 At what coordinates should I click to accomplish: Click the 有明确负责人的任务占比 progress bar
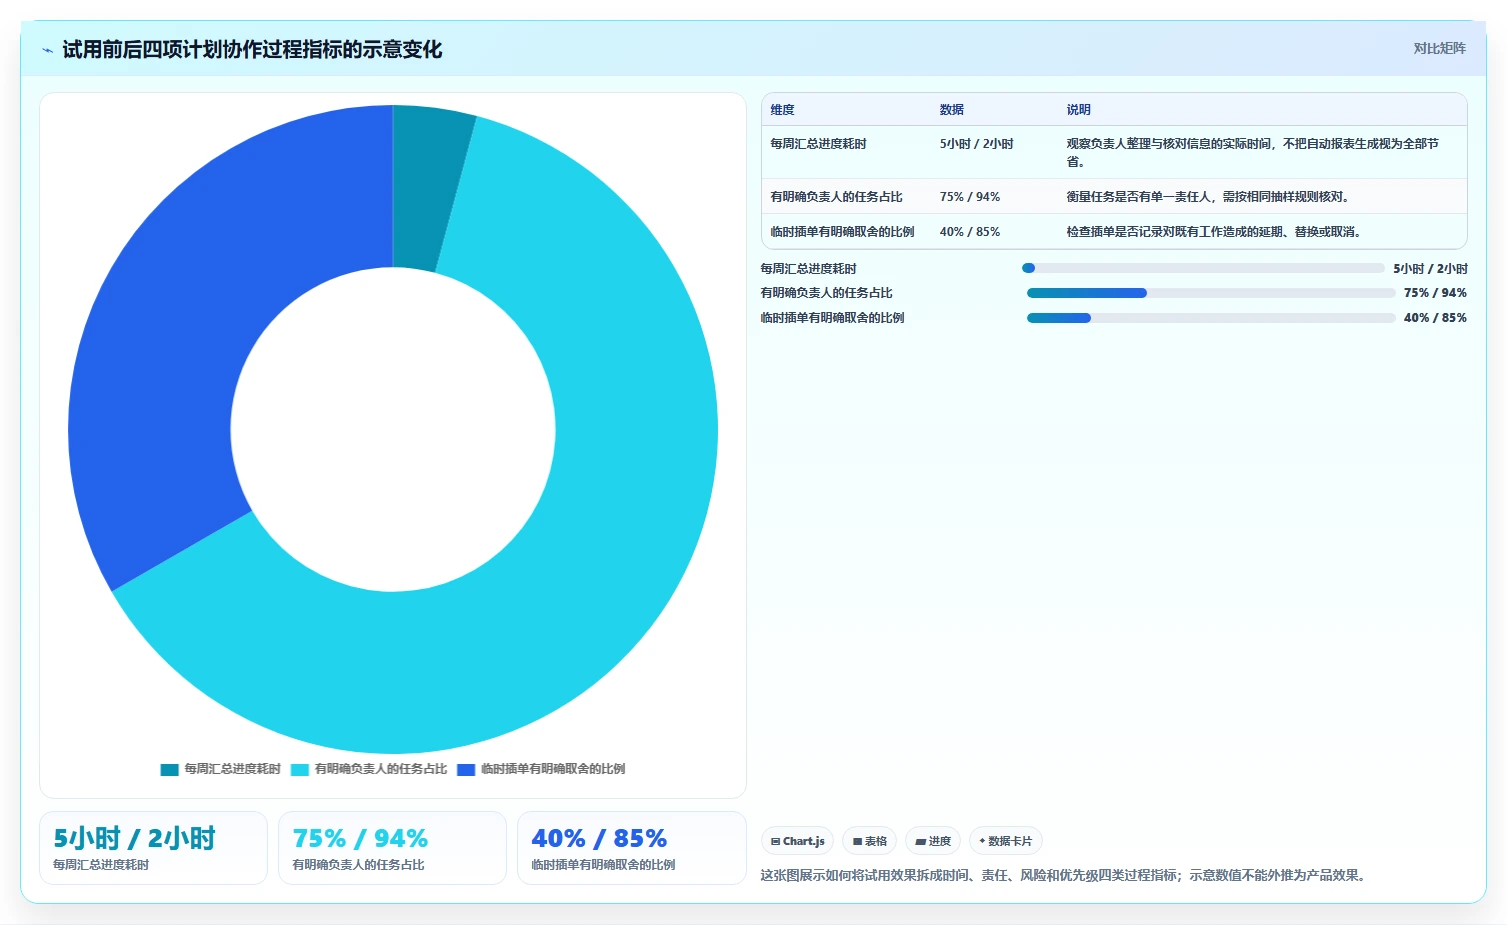coord(1211,293)
